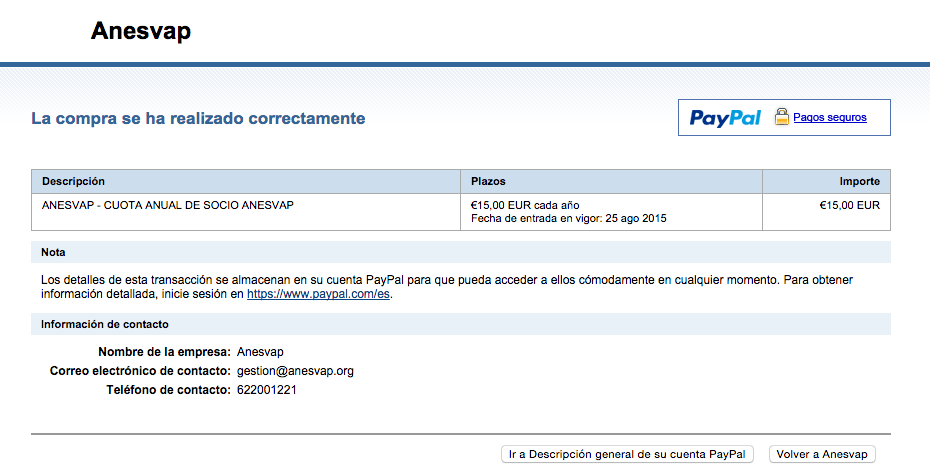Click the effective date 25 ago 2015

tap(635, 218)
